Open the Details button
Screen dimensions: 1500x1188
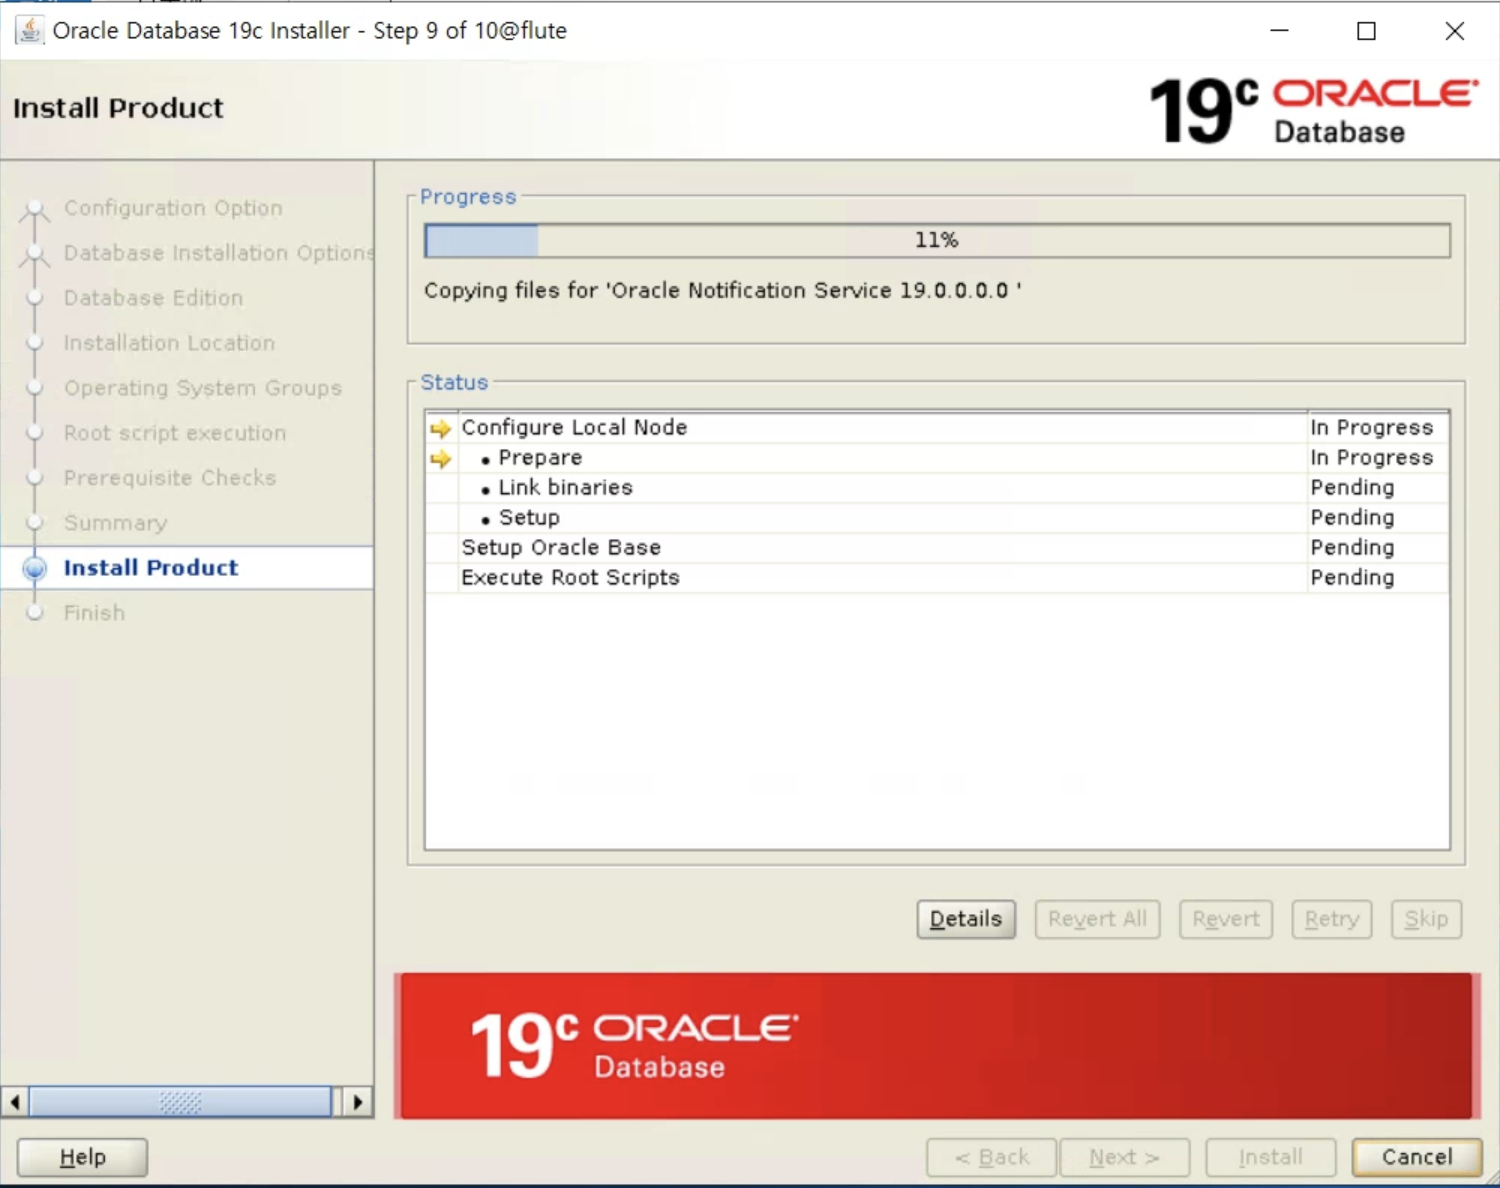[x=966, y=919]
